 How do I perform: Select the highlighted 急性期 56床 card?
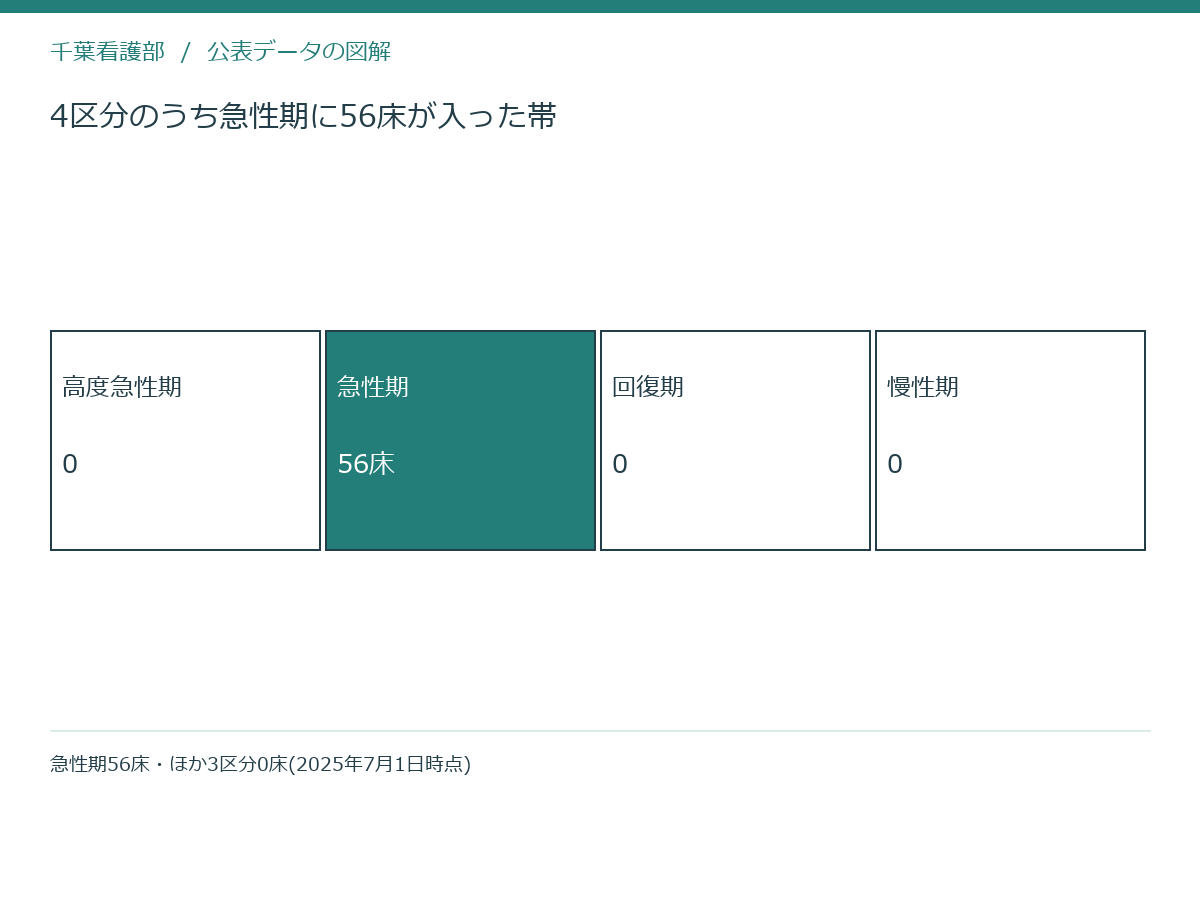[x=460, y=440]
